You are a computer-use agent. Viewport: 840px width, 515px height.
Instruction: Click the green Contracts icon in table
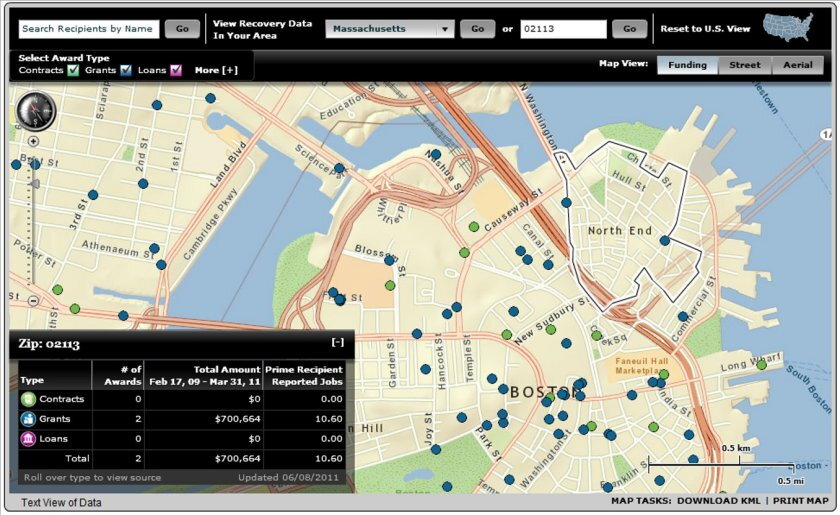coord(28,399)
